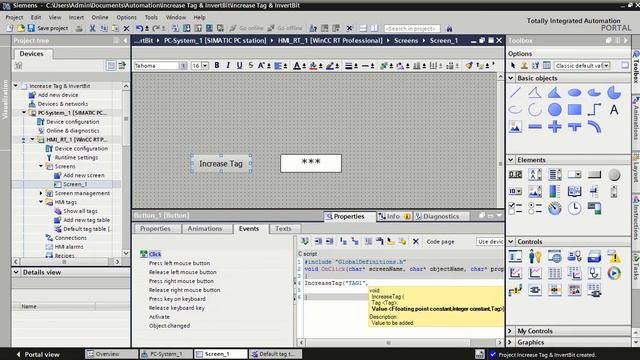Toggle Italic formatting in screen editor toolbar
The height and width of the screenshot is (360, 640).
pyautogui.click(x=228, y=65)
